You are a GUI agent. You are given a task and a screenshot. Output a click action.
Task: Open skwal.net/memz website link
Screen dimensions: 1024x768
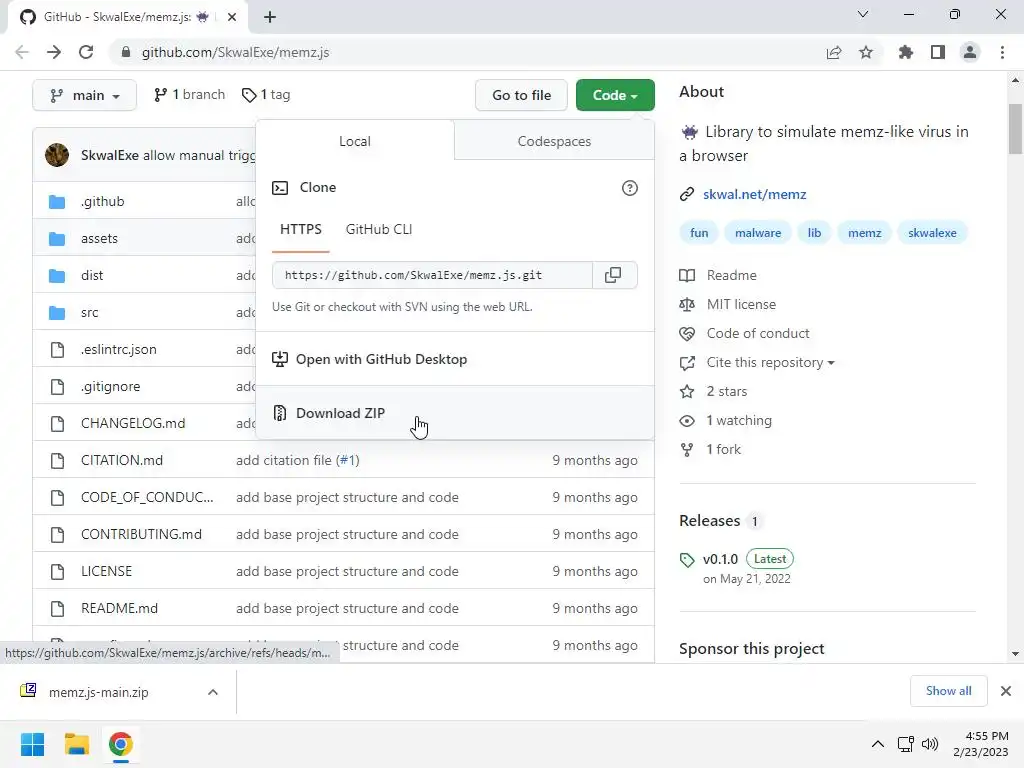tap(754, 194)
